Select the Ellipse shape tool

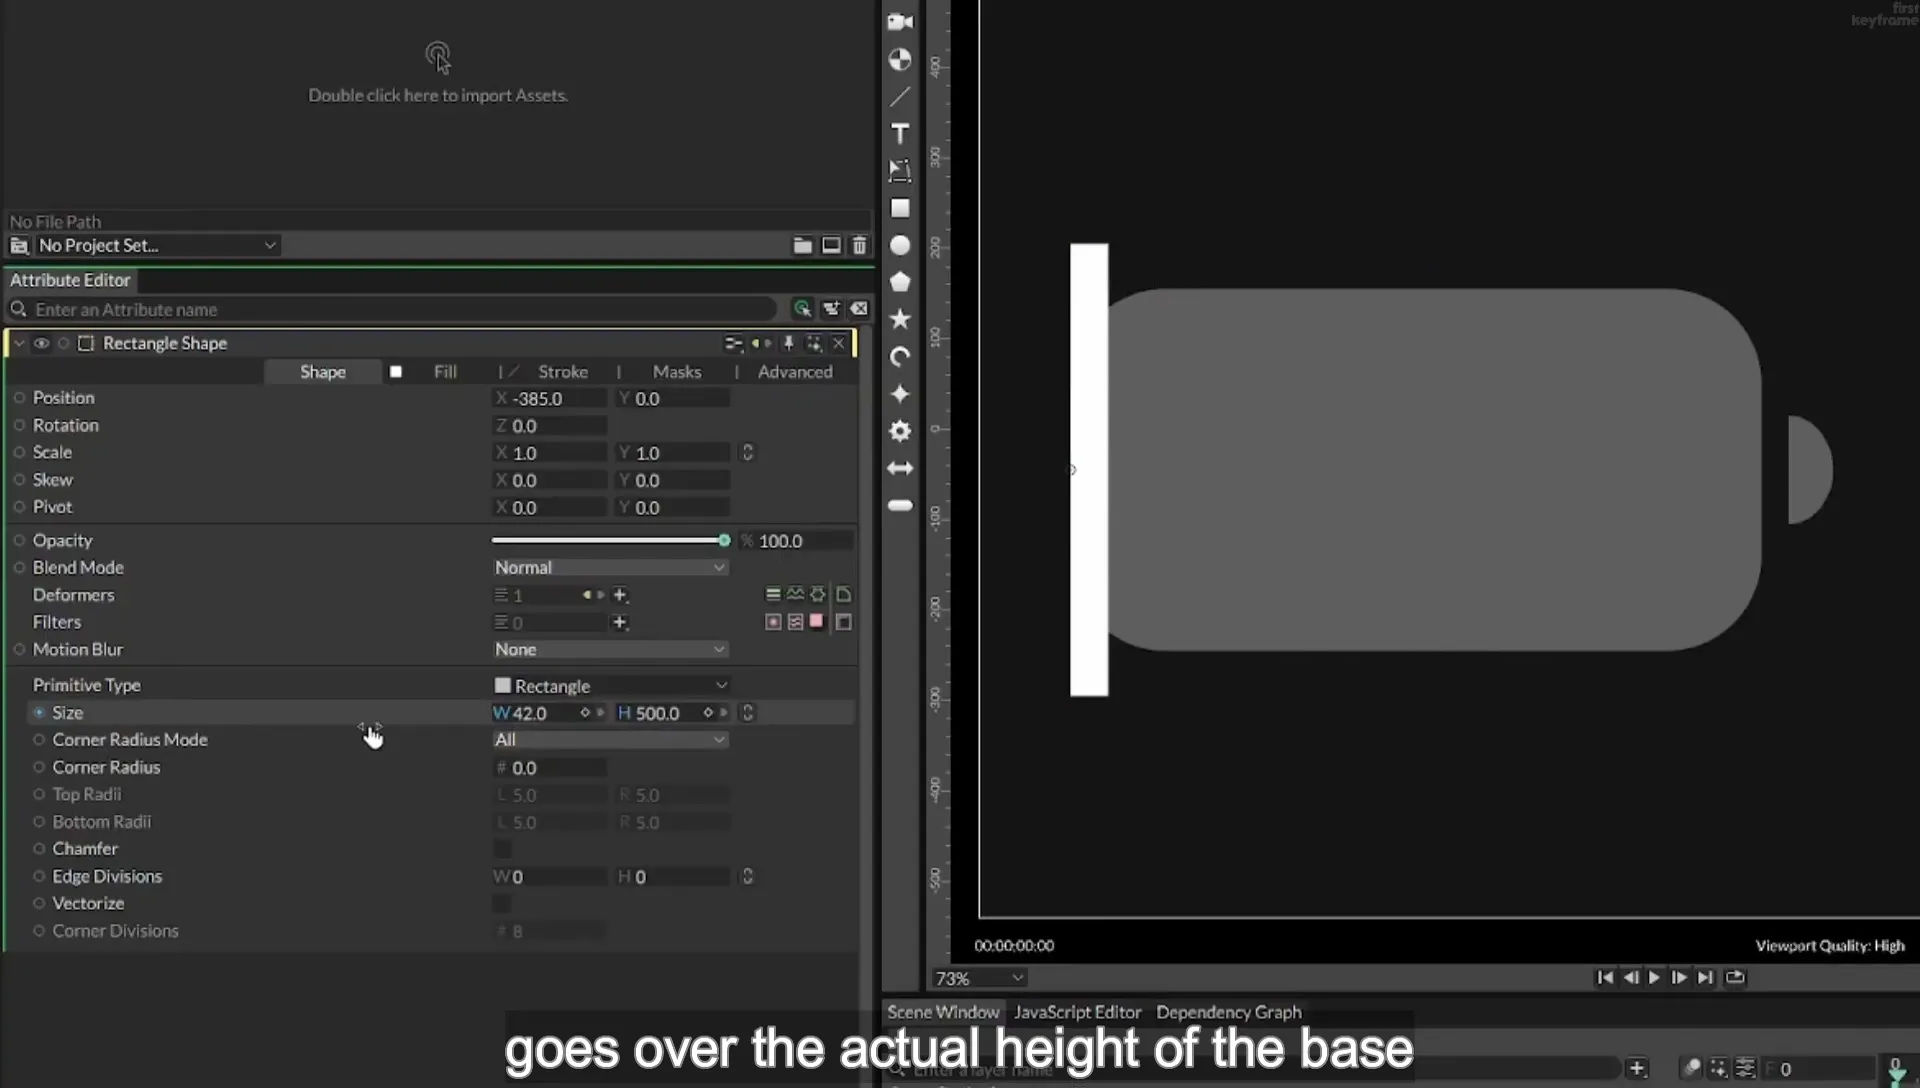point(900,245)
